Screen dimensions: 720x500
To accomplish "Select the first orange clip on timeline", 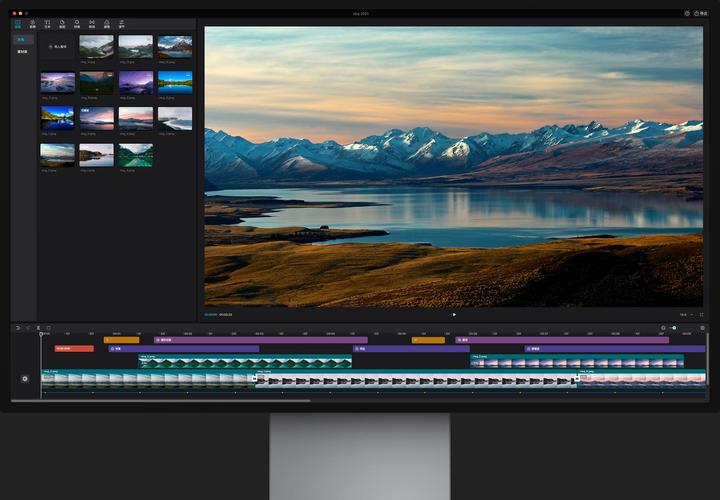I will [x=122, y=340].
